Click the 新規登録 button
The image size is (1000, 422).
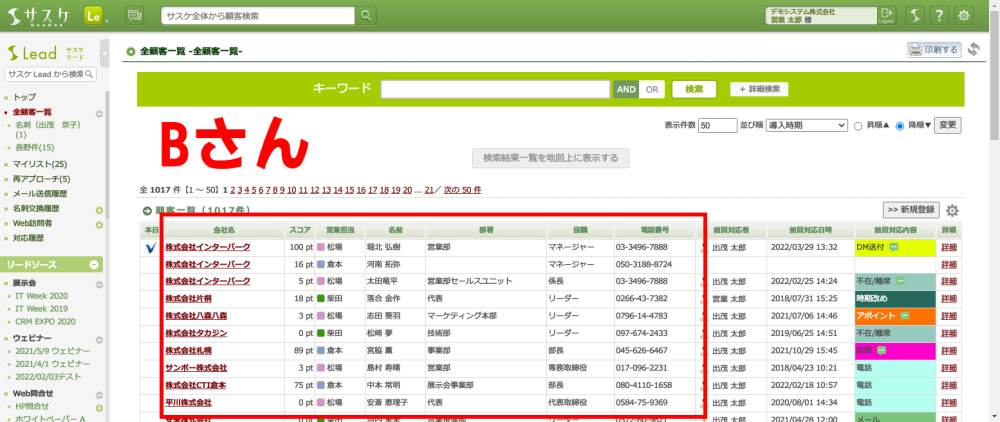click(x=911, y=210)
